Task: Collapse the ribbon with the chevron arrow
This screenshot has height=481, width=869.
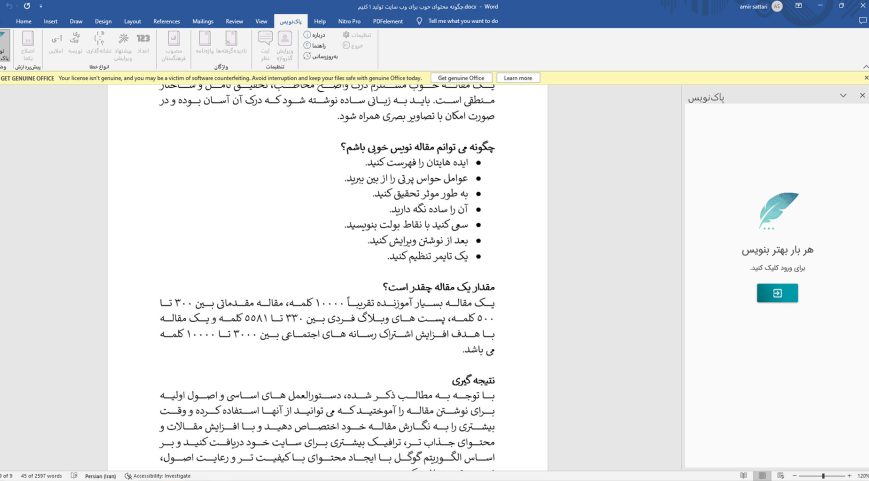Action: (x=865, y=66)
